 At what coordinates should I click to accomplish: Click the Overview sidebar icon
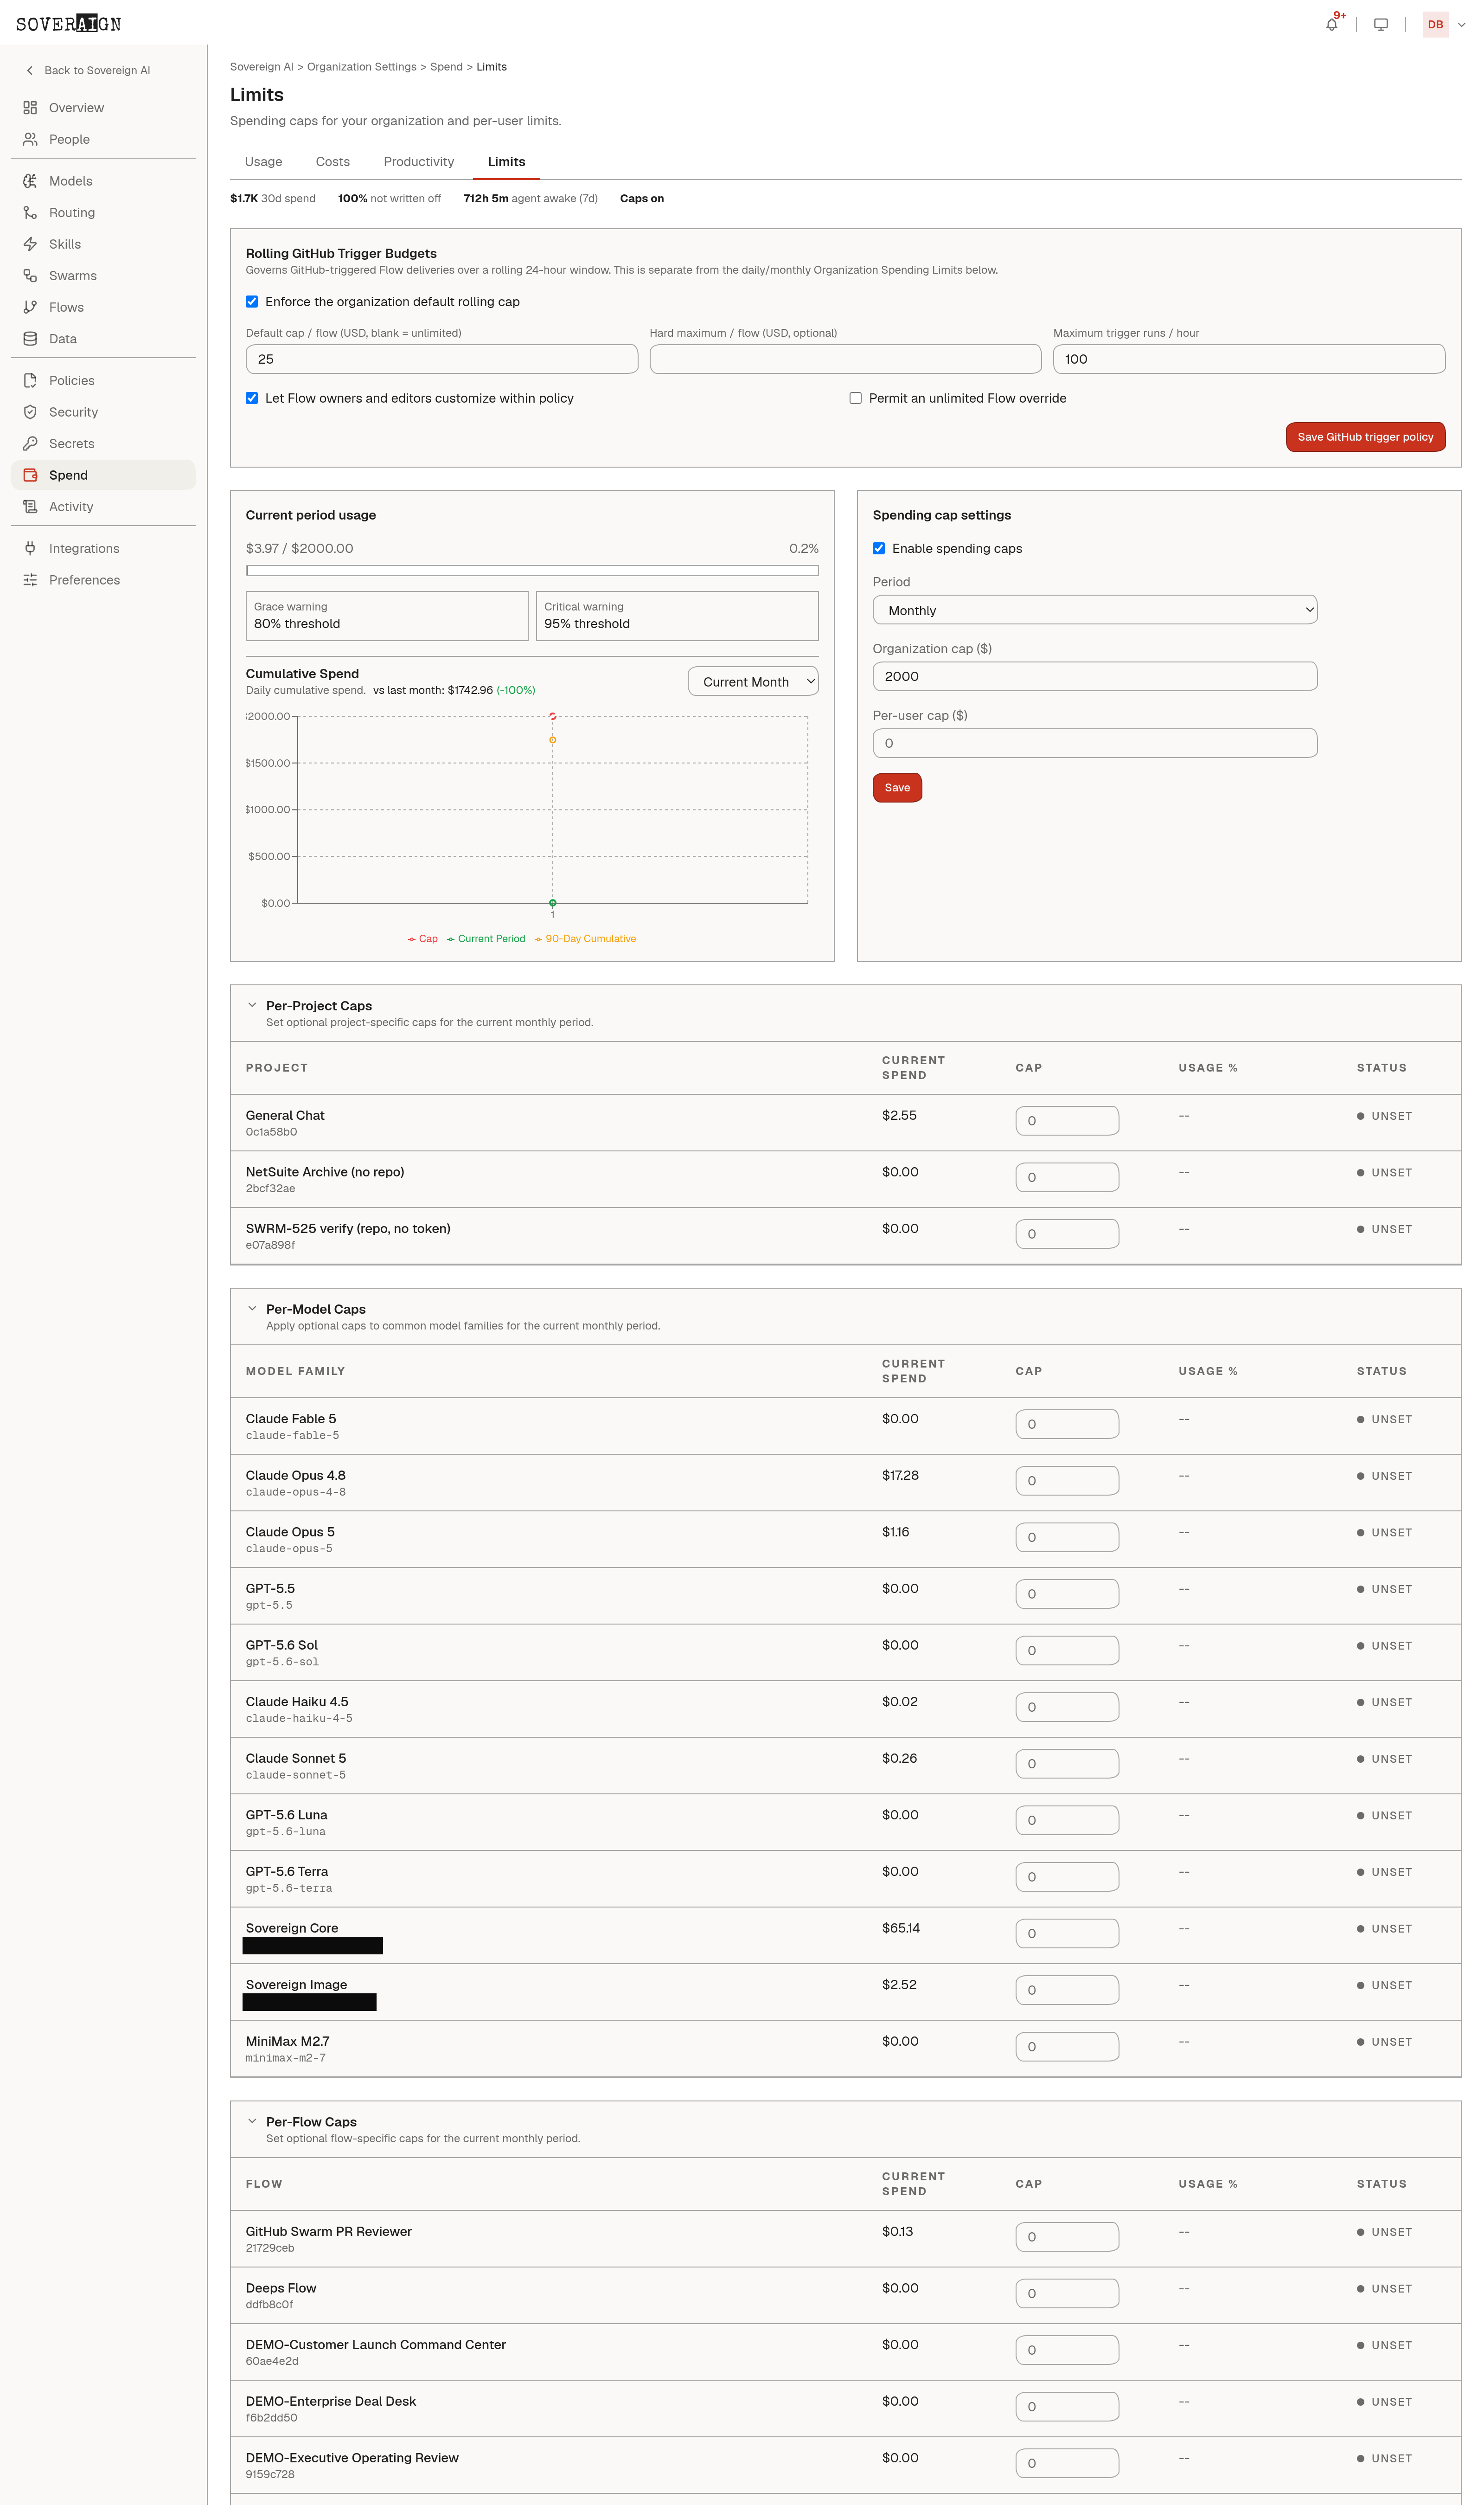pyautogui.click(x=30, y=107)
